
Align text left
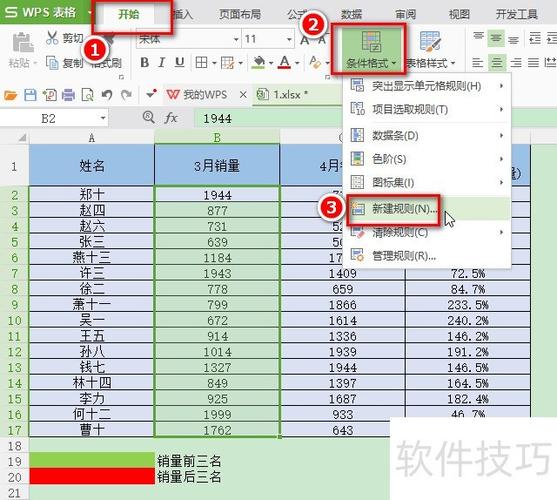point(477,63)
